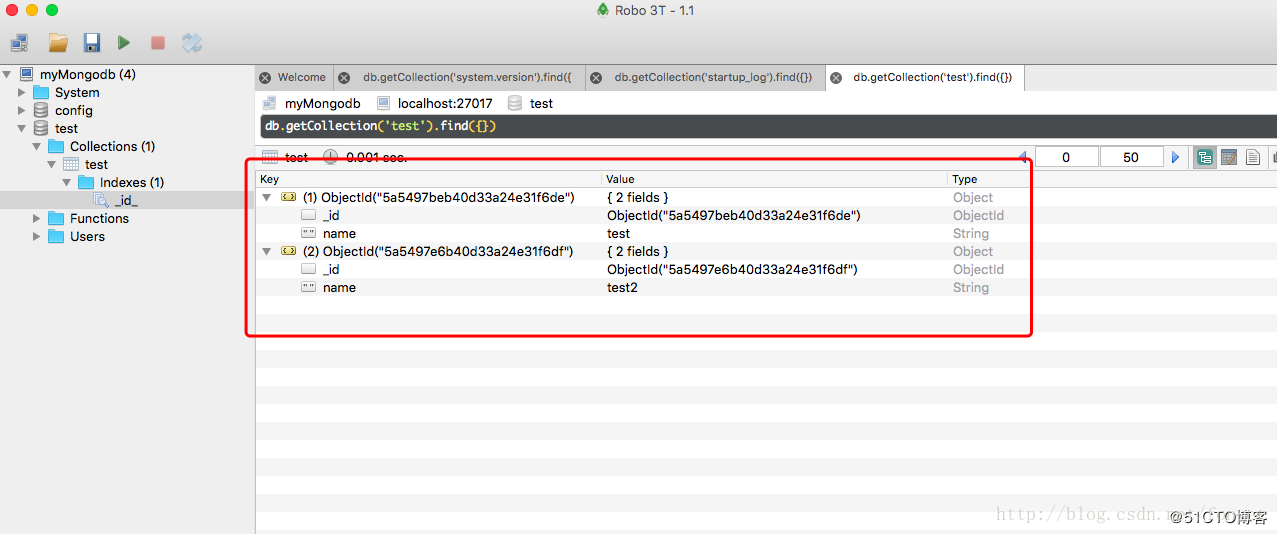Screen dimensions: 1277x534
Task: Click the myMongodb connection label above the query
Action: coord(322,103)
